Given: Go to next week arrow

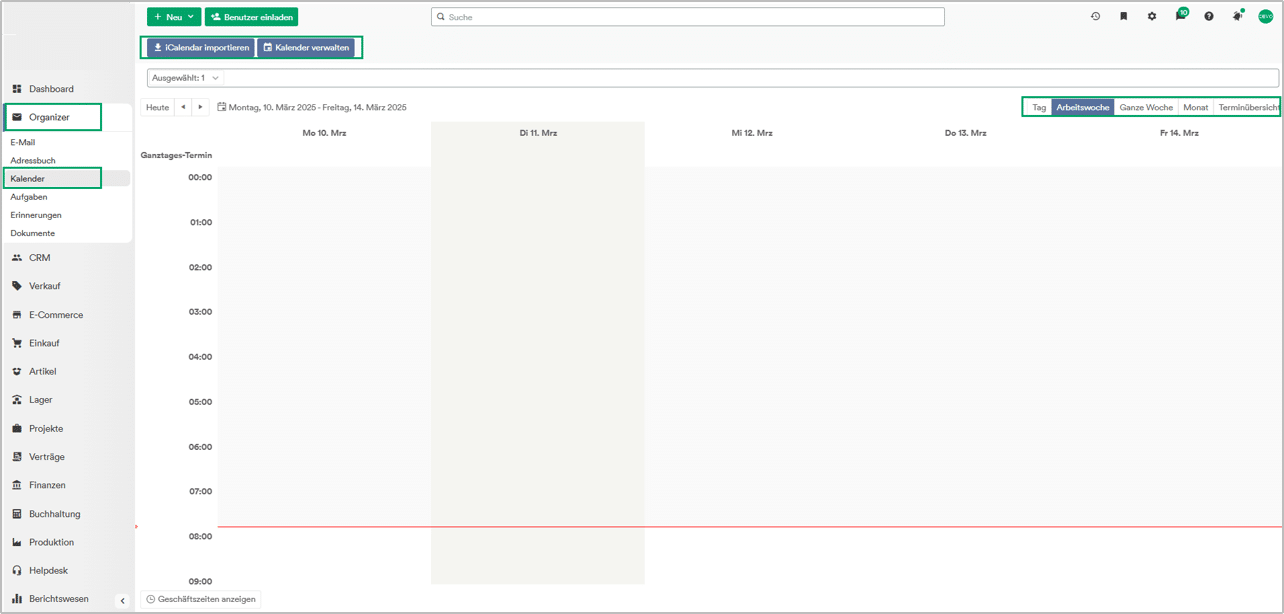Looking at the screenshot, I should pos(200,107).
